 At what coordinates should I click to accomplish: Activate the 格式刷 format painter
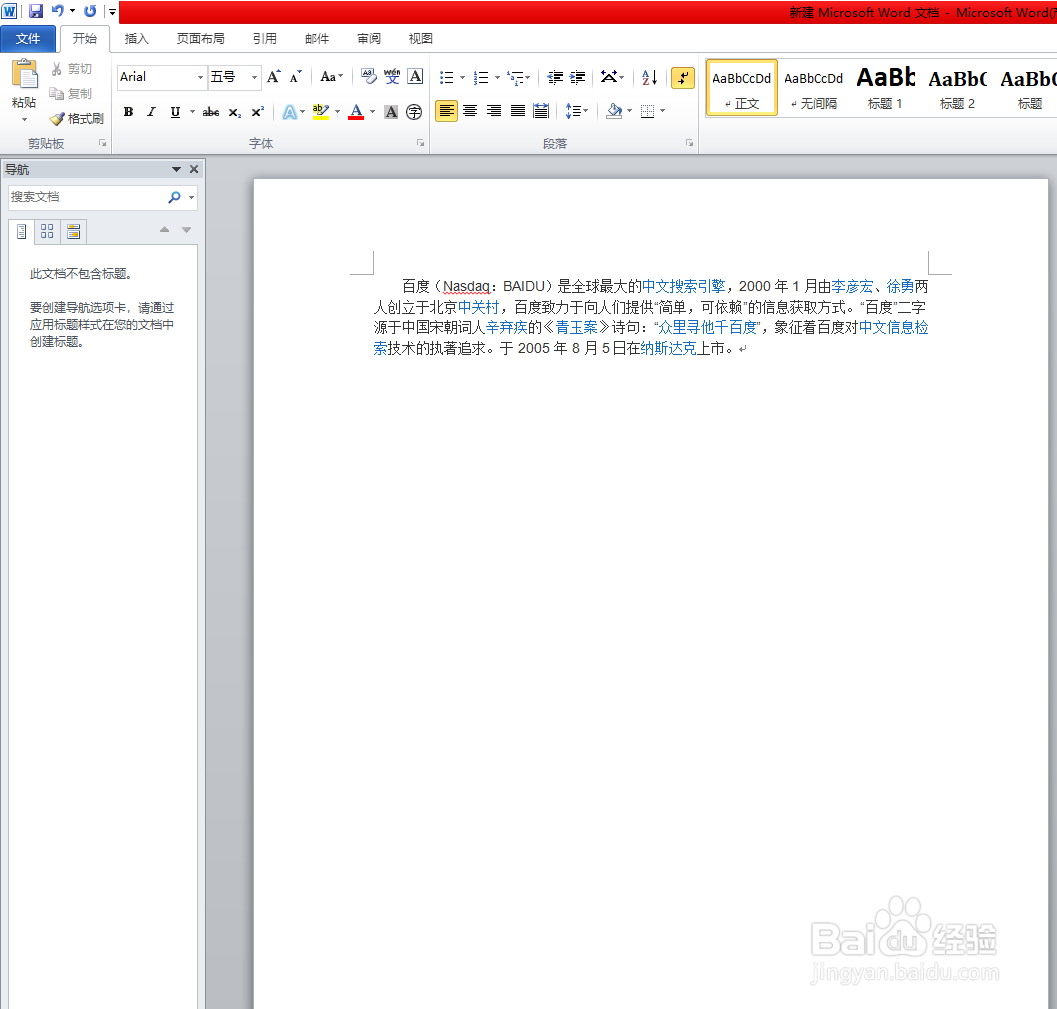click(x=77, y=119)
